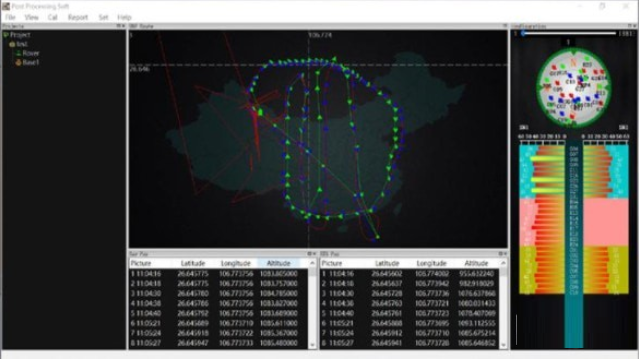Open the Report menu
Image resolution: width=639 pixels, height=360 pixels.
click(77, 17)
